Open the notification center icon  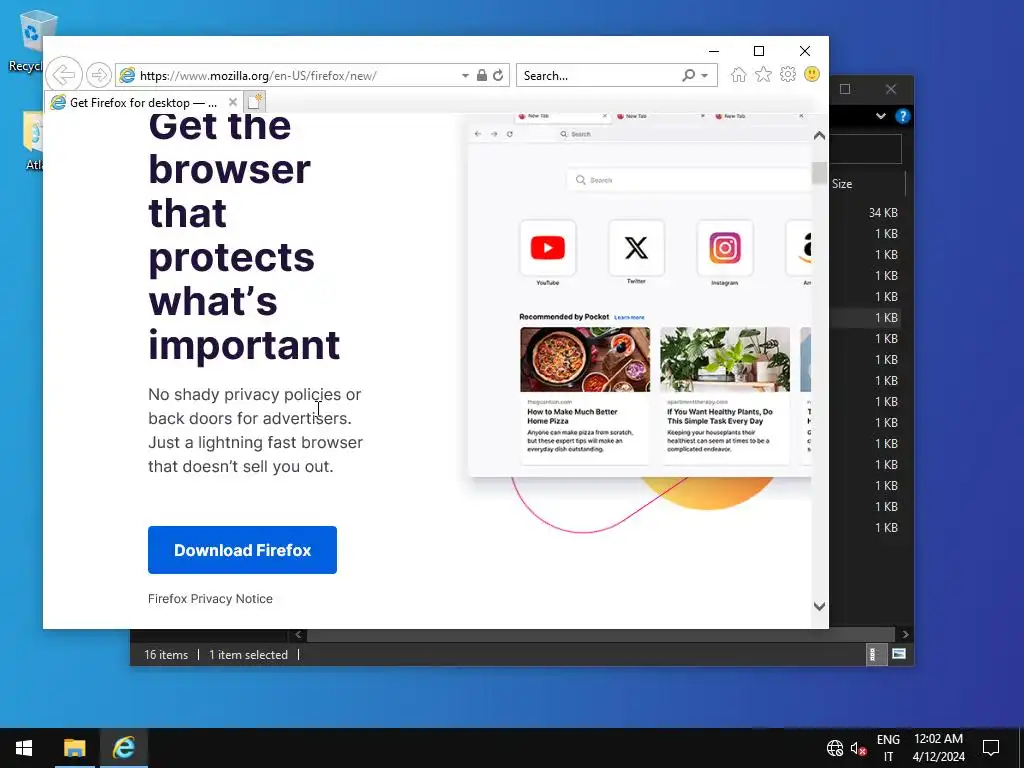point(991,748)
